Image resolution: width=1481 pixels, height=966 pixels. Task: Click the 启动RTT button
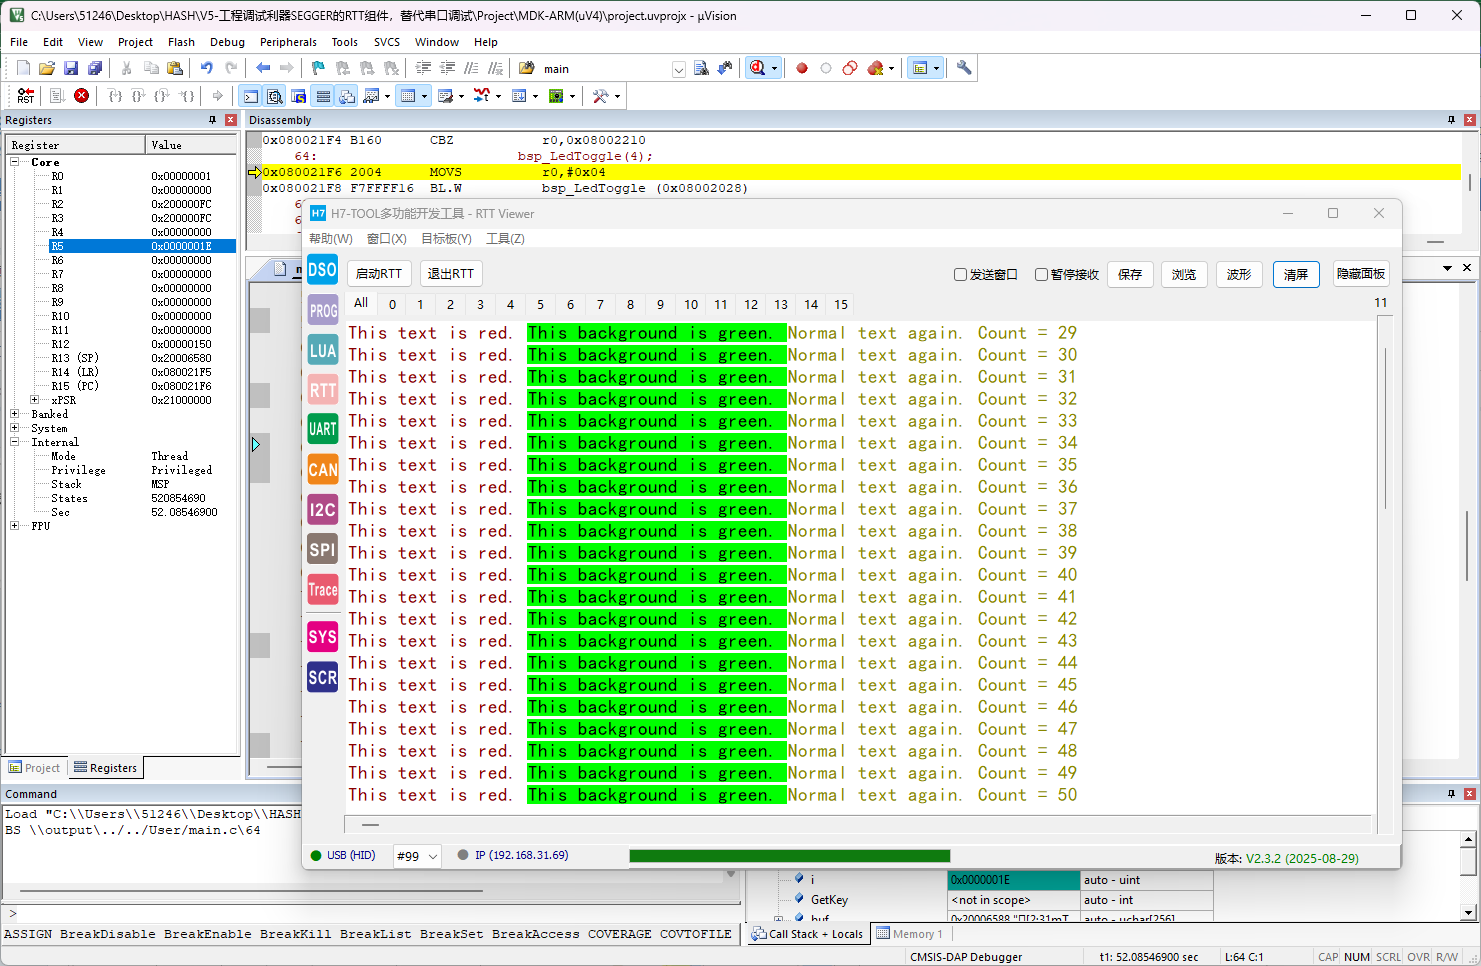379,274
